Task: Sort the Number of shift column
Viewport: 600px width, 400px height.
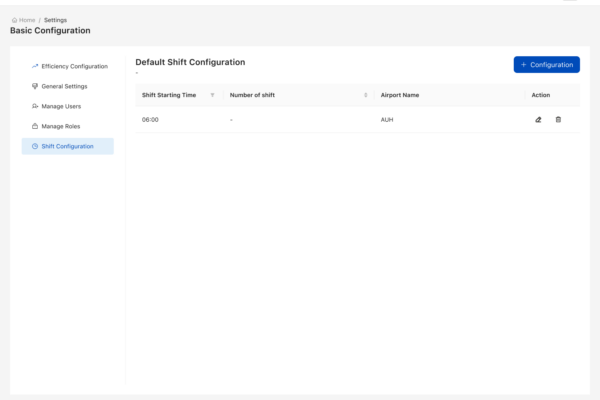Action: coord(365,95)
